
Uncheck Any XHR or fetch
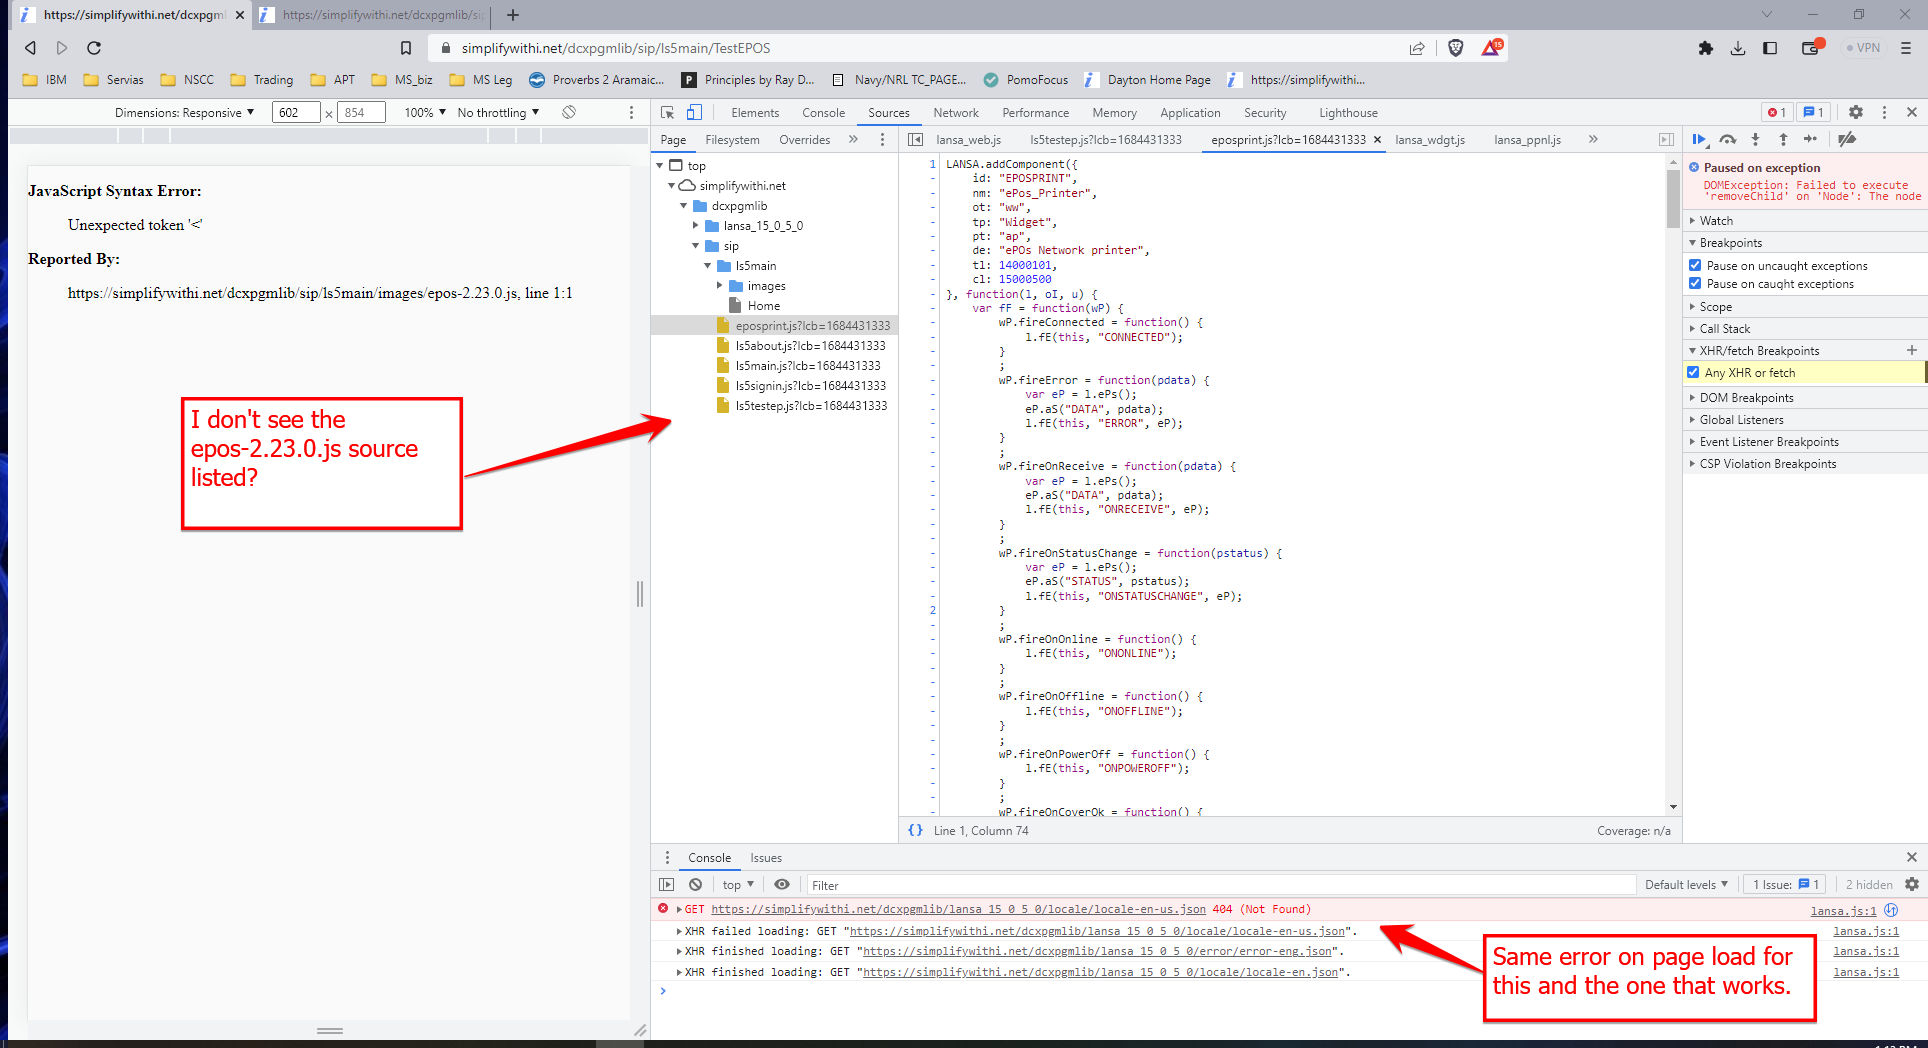point(1693,373)
